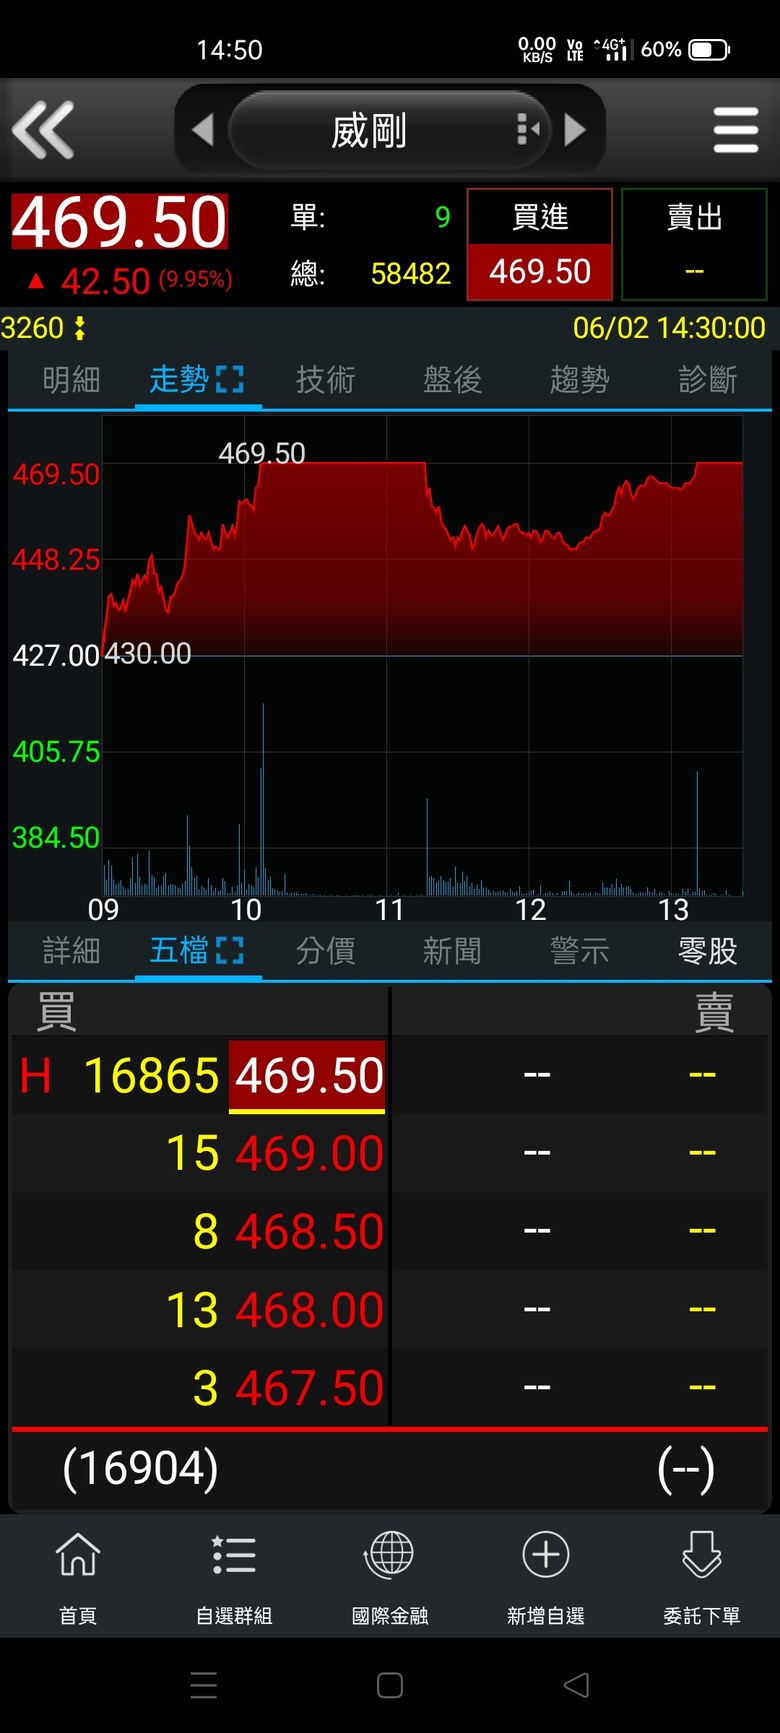Image resolution: width=780 pixels, height=1733 pixels.
Task: Tap the 3260 stock code
Action: [32, 328]
